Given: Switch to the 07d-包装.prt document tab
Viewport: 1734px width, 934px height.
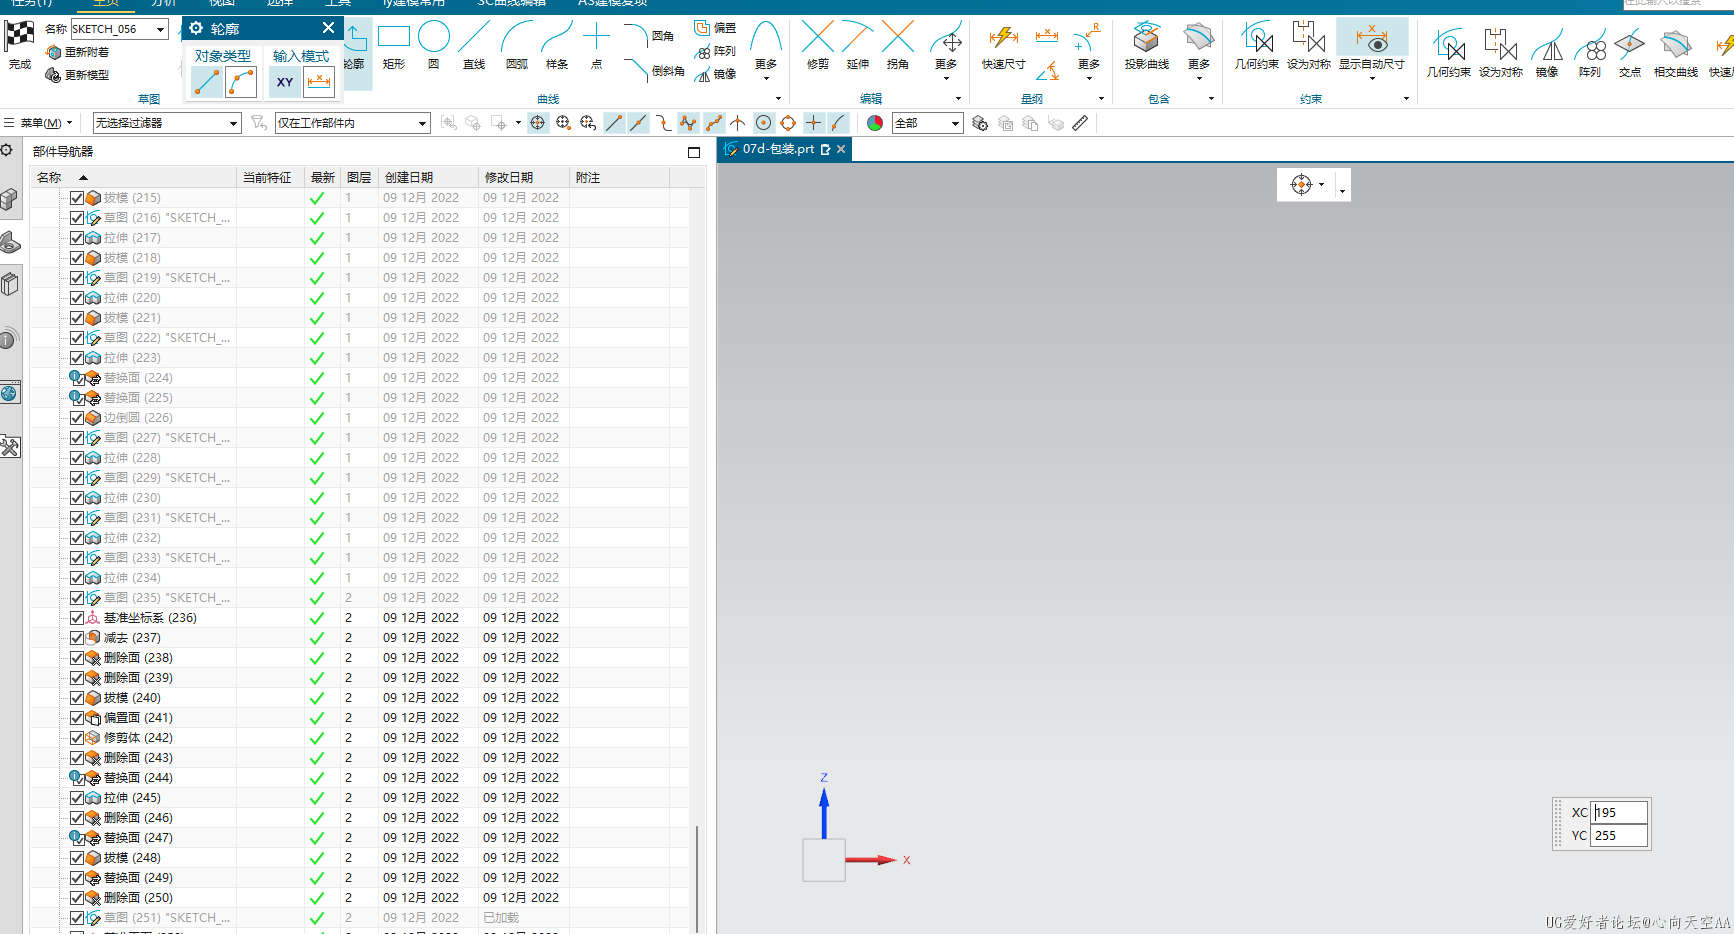Looking at the screenshot, I should point(777,149).
